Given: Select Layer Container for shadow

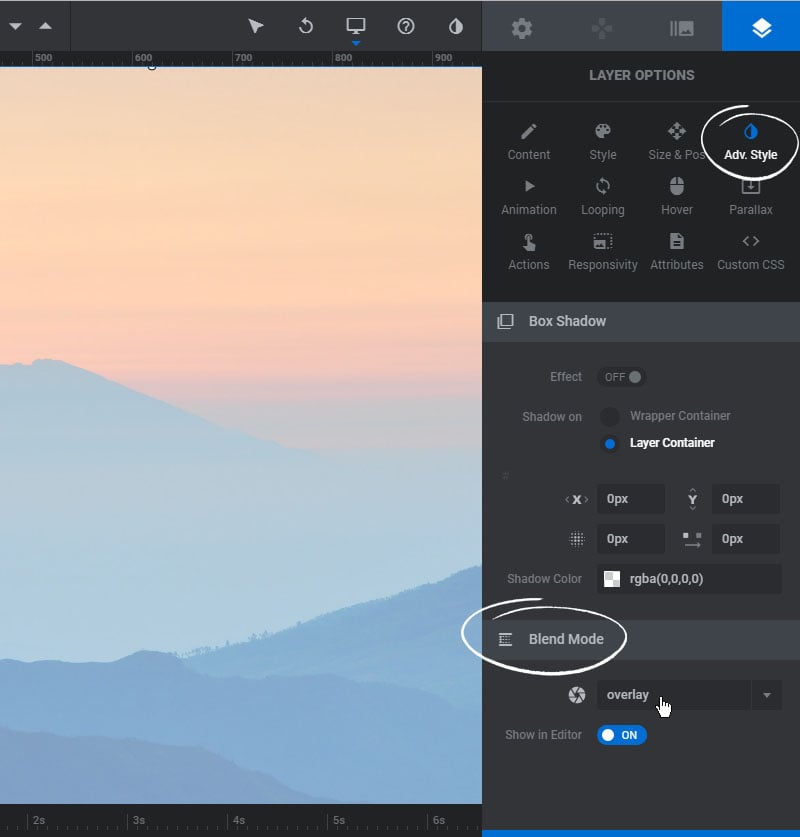Looking at the screenshot, I should (609, 444).
